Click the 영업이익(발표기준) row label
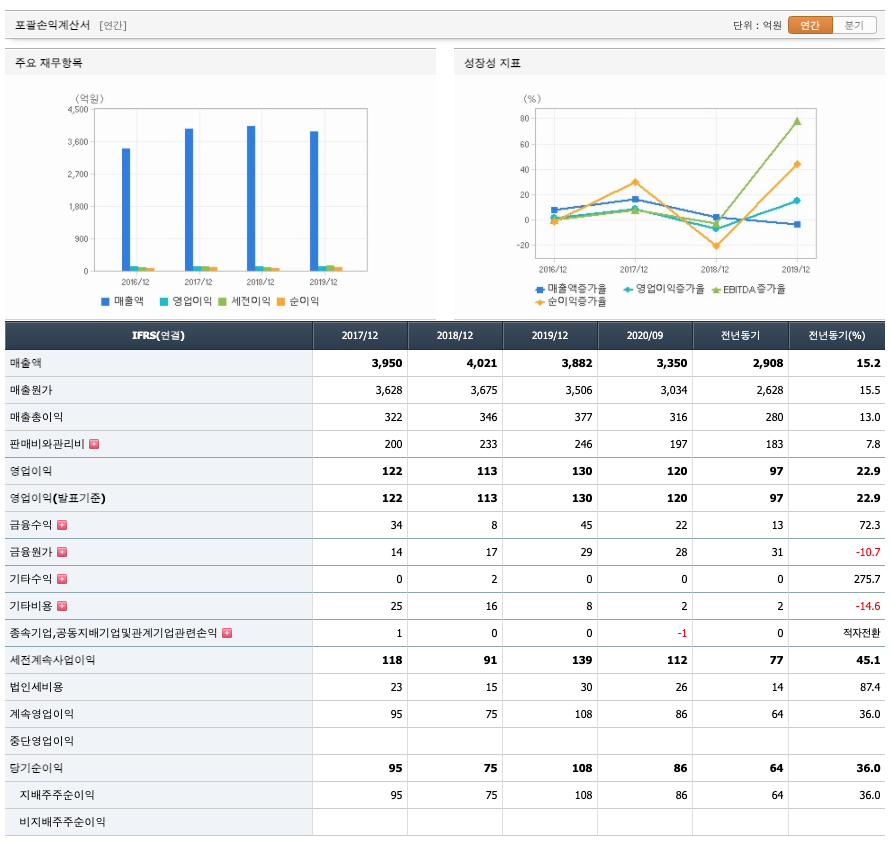 pyautogui.click(x=57, y=498)
